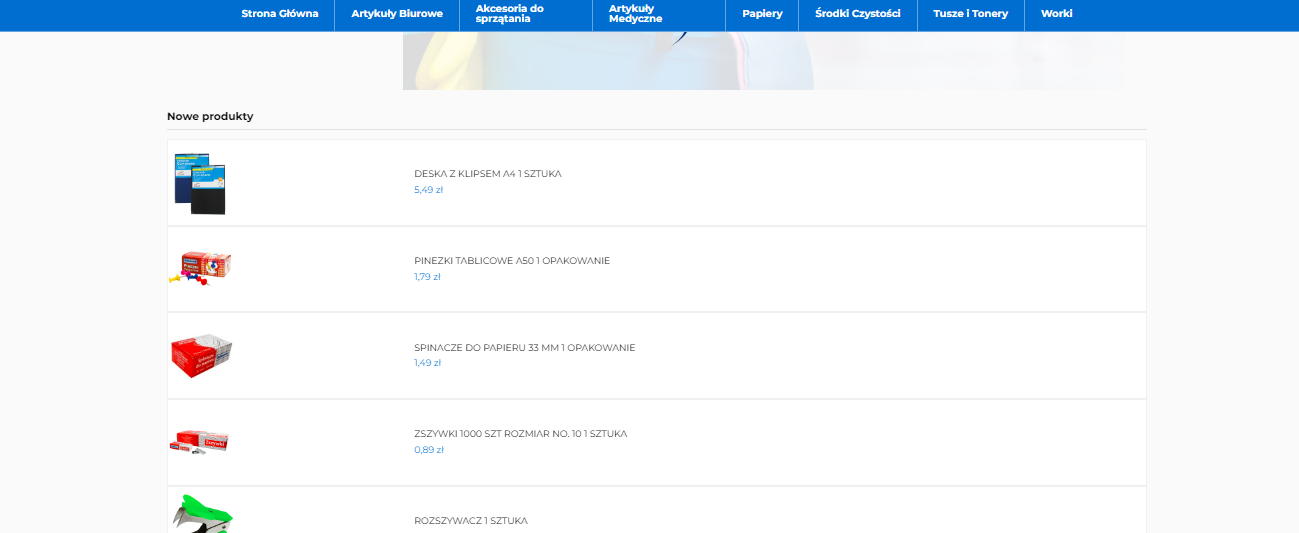Click the 5,49 zł price

click(428, 190)
